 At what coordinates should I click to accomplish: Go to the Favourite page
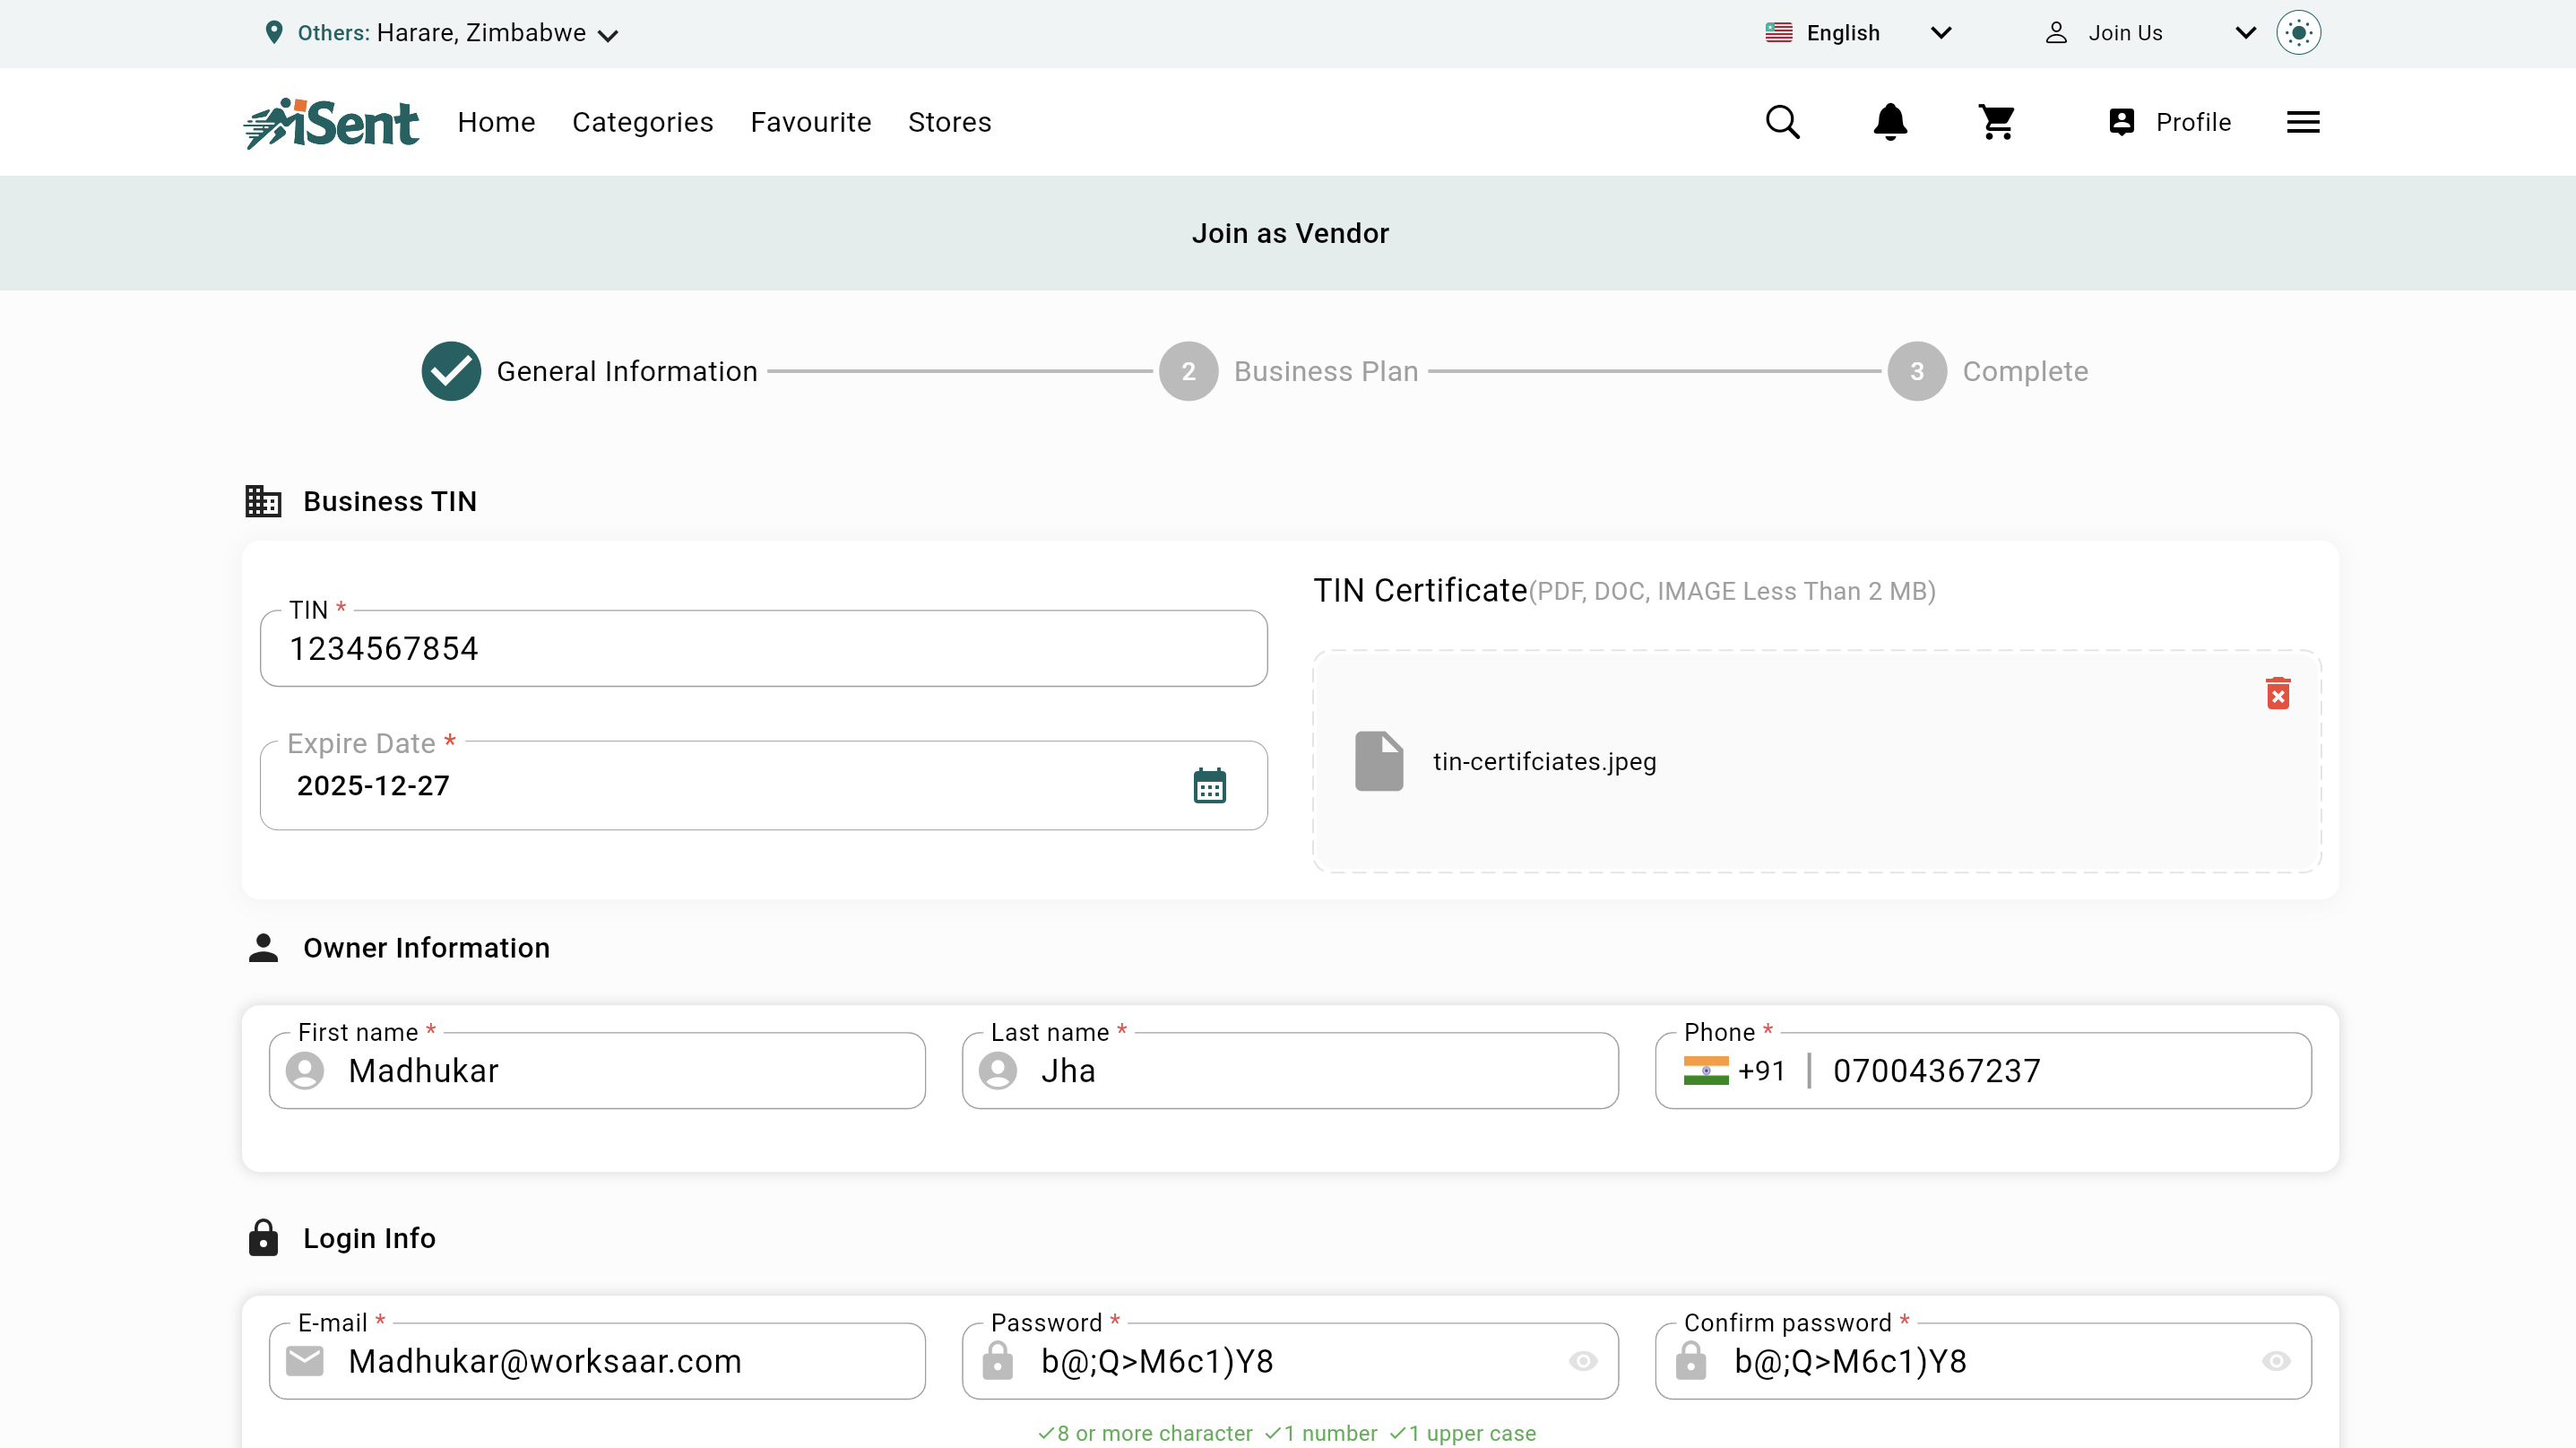point(810,122)
